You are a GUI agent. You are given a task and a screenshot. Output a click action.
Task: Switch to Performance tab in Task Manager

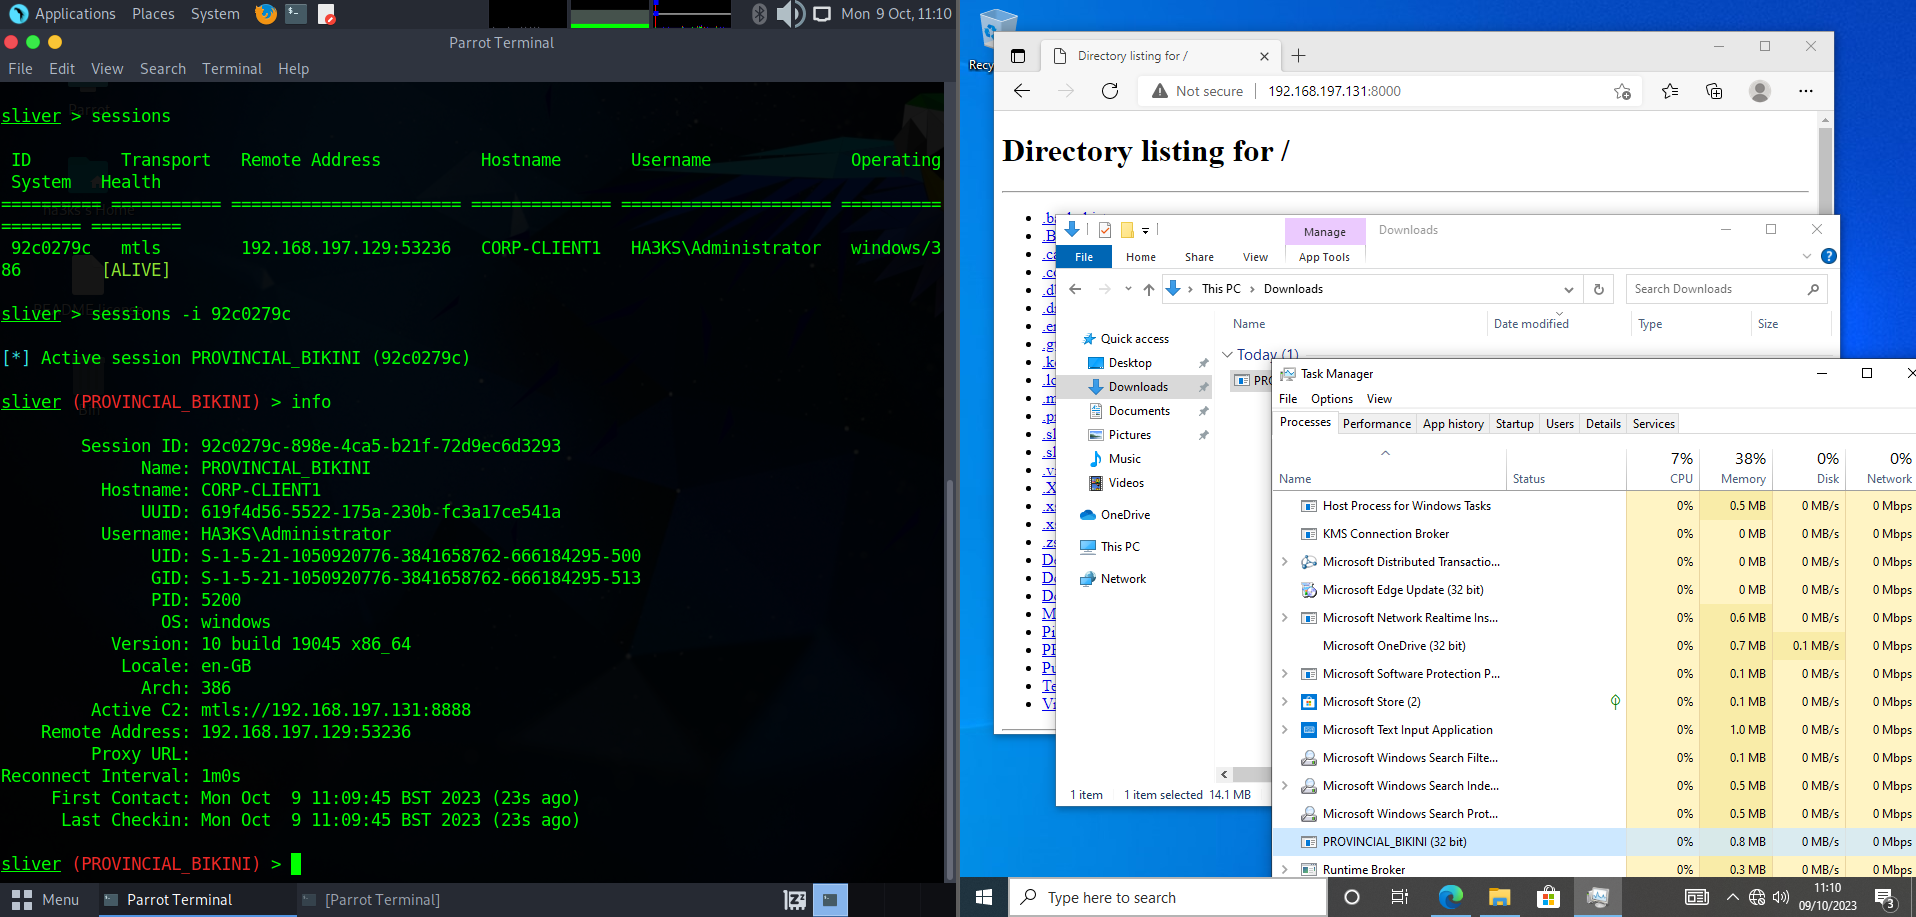(x=1376, y=424)
